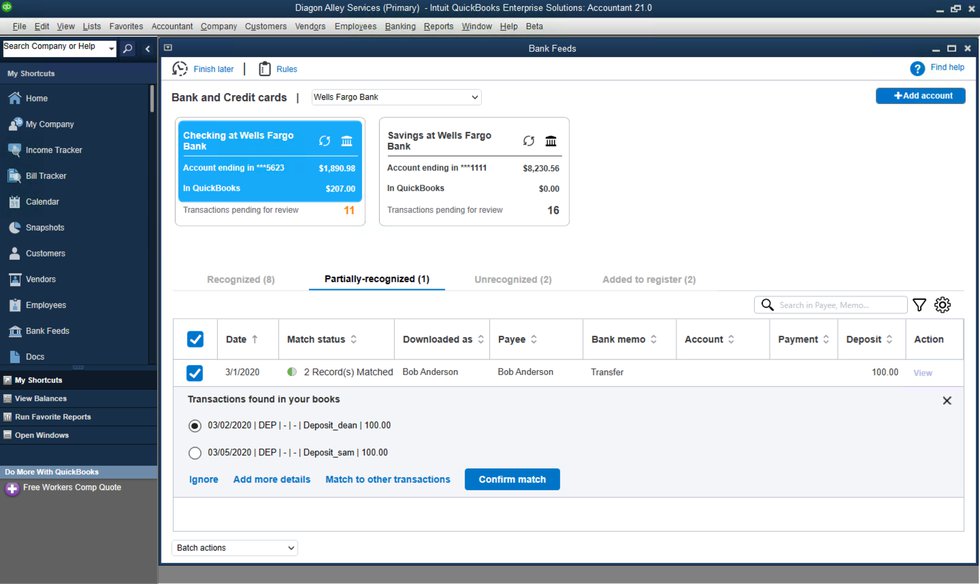The width and height of the screenshot is (980, 584).
Task: Switch to the Unrecognized (2) tab
Action: [513, 280]
